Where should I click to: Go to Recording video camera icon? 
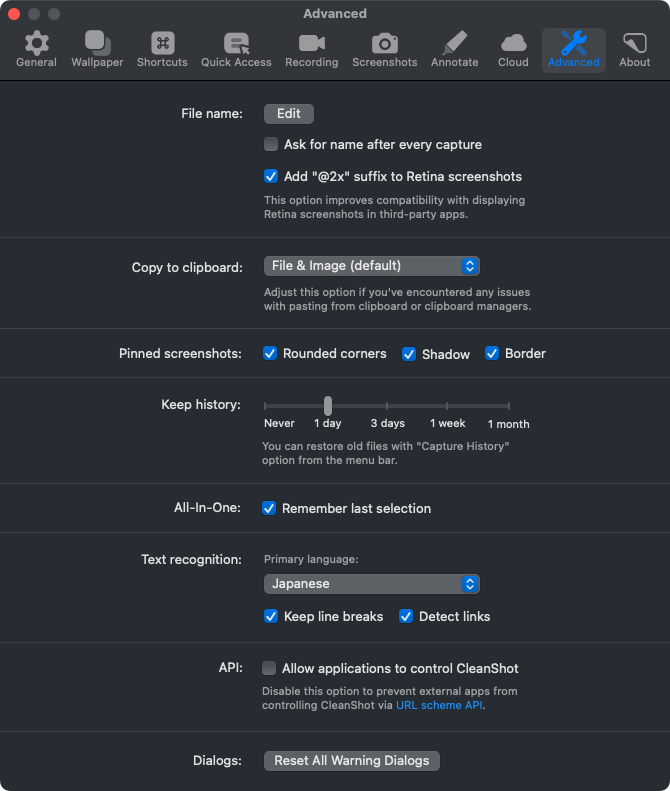[311, 43]
